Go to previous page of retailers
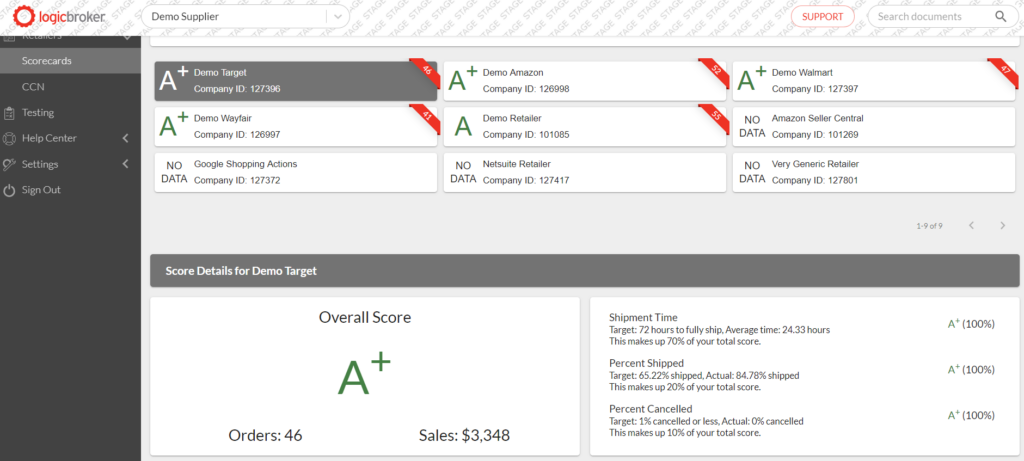This screenshot has height=461, width=1024. point(971,226)
